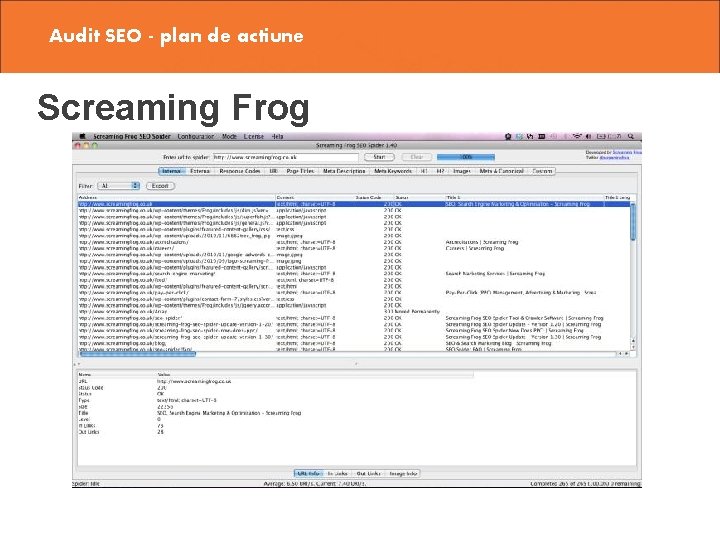Viewport: 720px width, 540px height.
Task: Switch to the Page Titles tab
Action: click(x=300, y=171)
